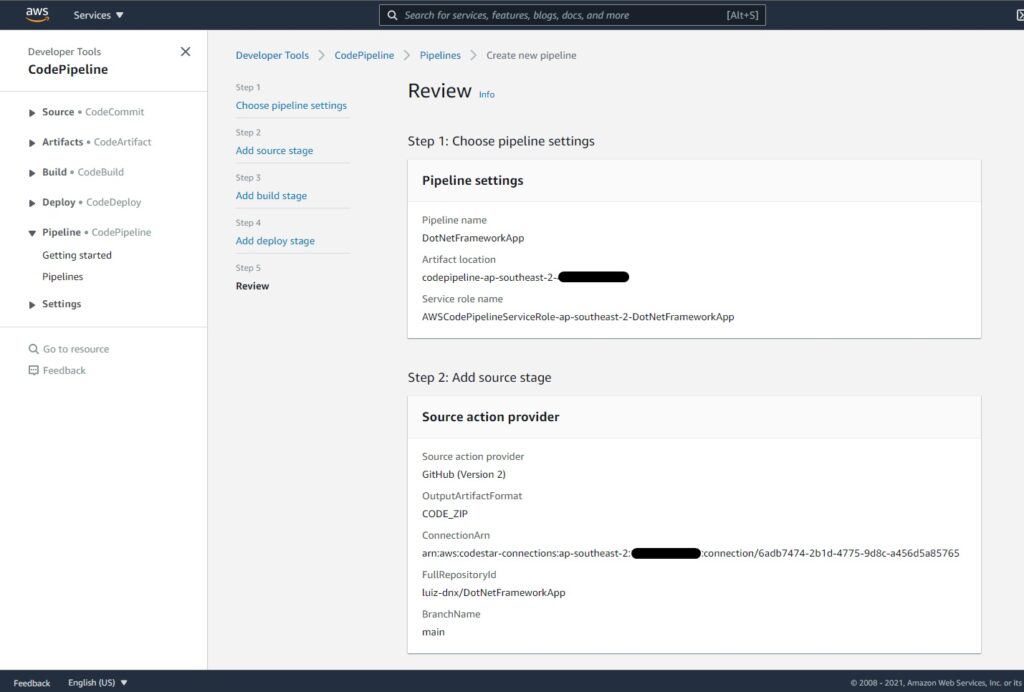Click the Feedback button in the bottom bar
Screen dimensions: 1024x692
(30, 683)
